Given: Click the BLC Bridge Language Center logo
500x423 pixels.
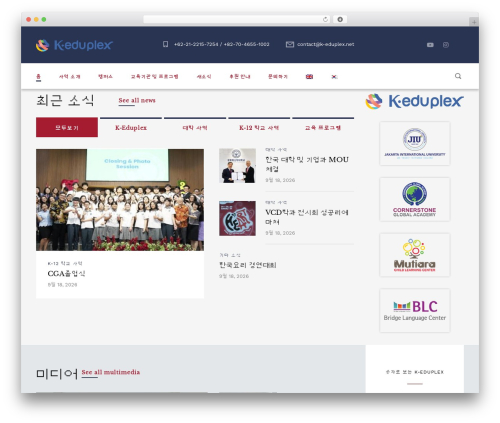Looking at the screenshot, I should tap(415, 310).
